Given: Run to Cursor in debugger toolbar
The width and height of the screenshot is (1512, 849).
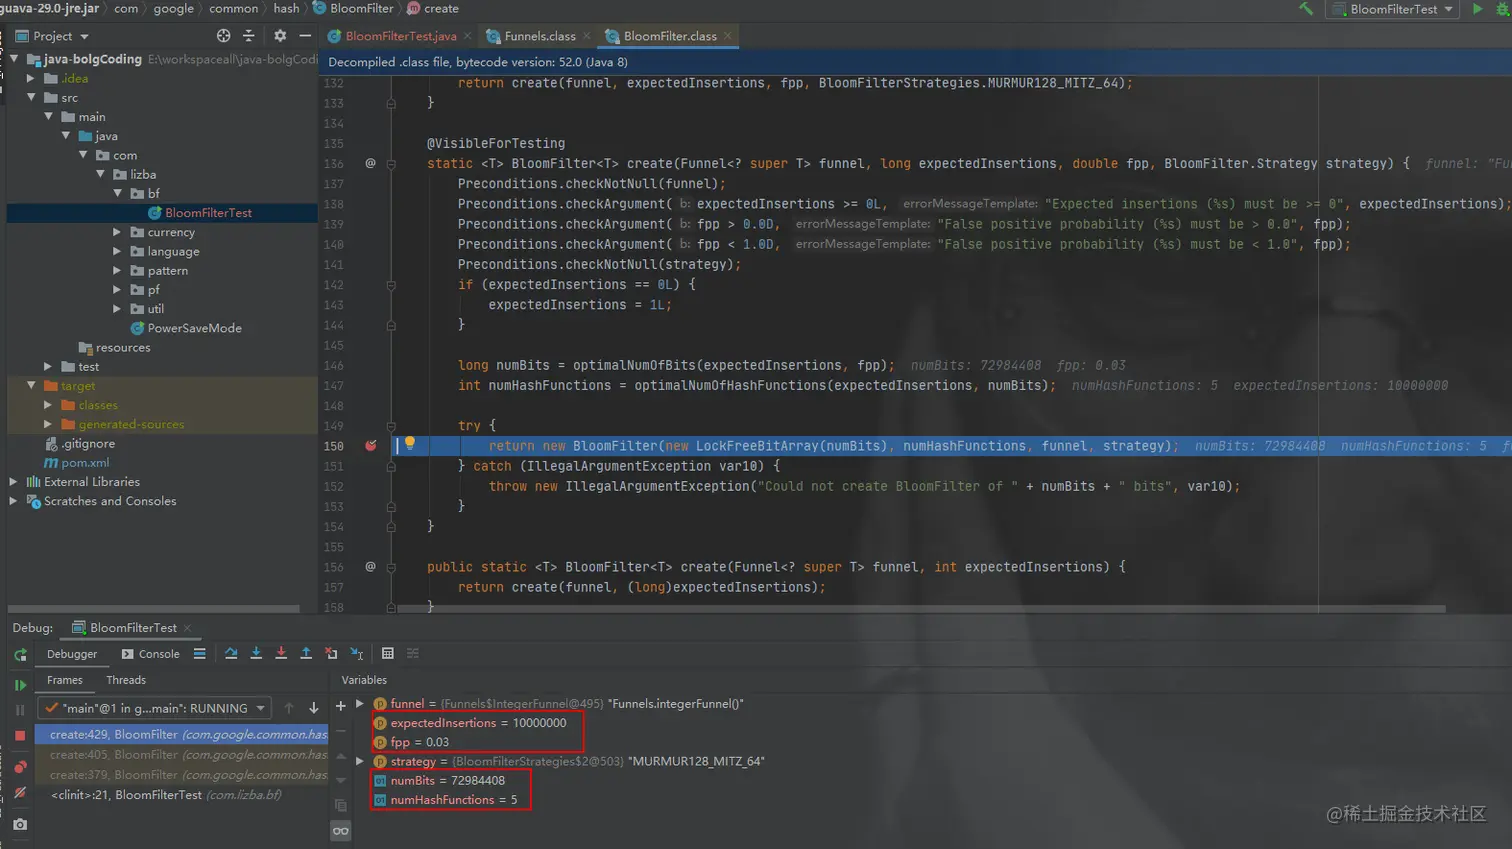Looking at the screenshot, I should [x=357, y=654].
